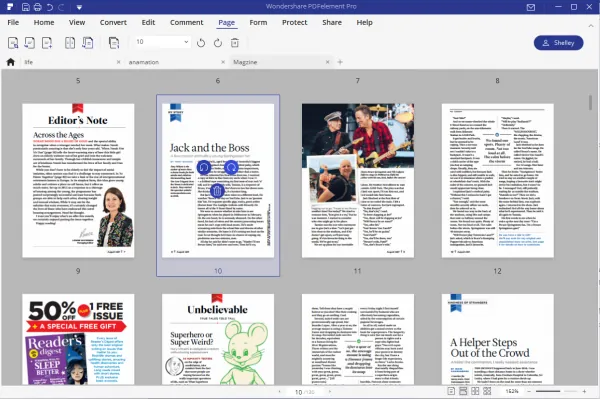Open the quick access customize dropdown
This screenshot has width=600, height=399.
[x=79, y=7]
